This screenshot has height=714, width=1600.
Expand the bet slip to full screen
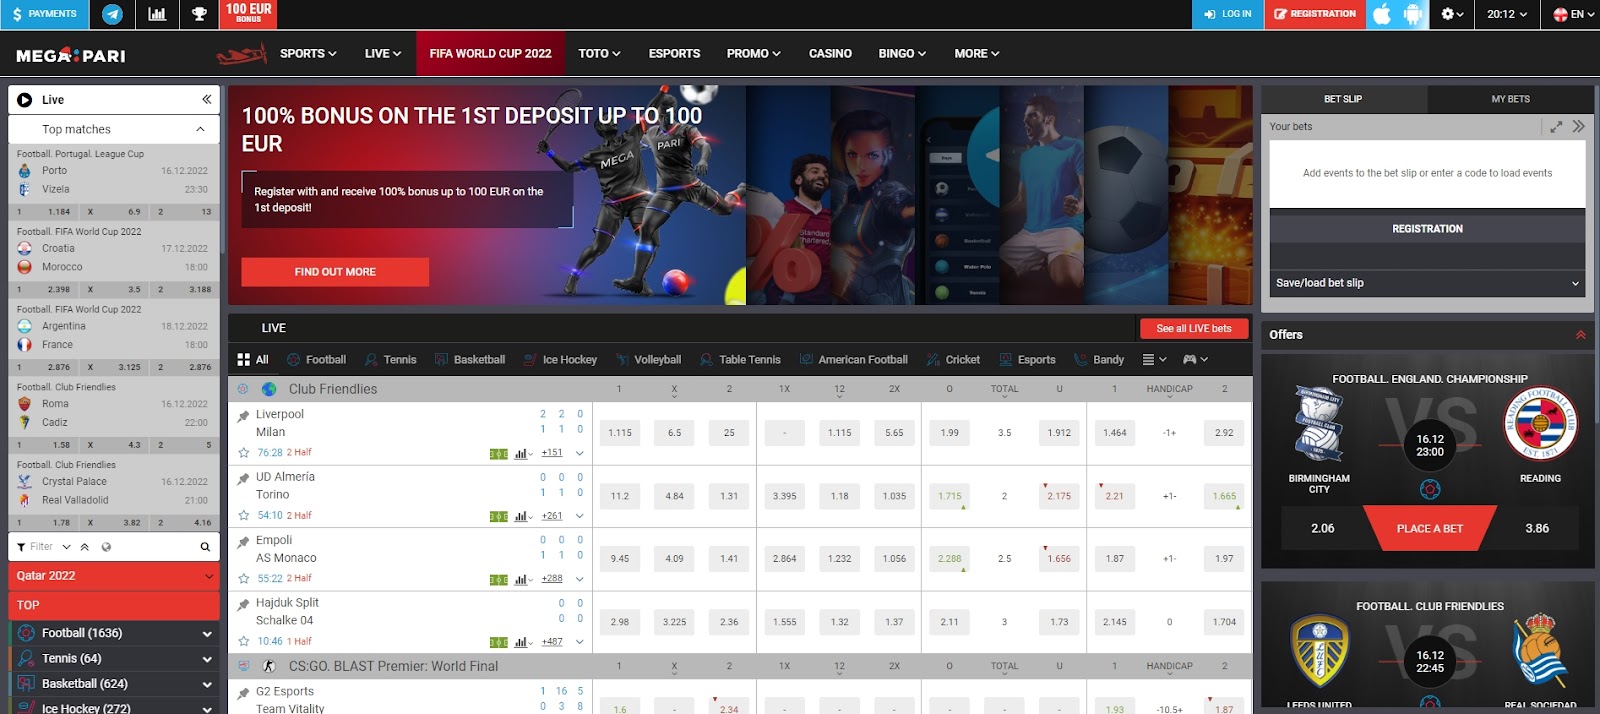coord(1556,127)
